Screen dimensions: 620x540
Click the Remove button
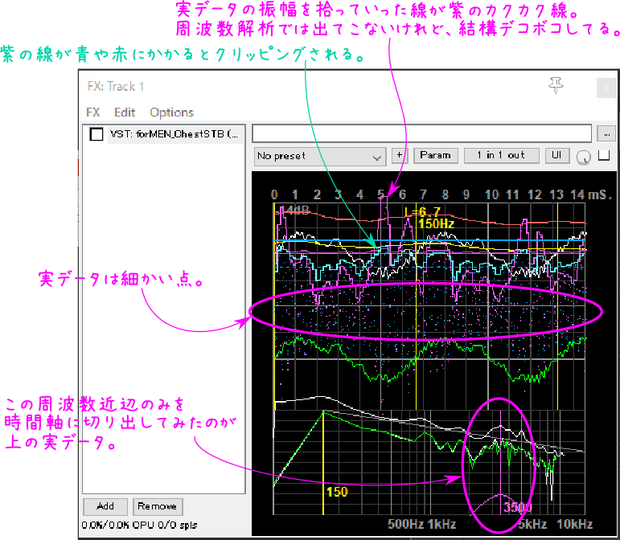pyautogui.click(x=157, y=506)
